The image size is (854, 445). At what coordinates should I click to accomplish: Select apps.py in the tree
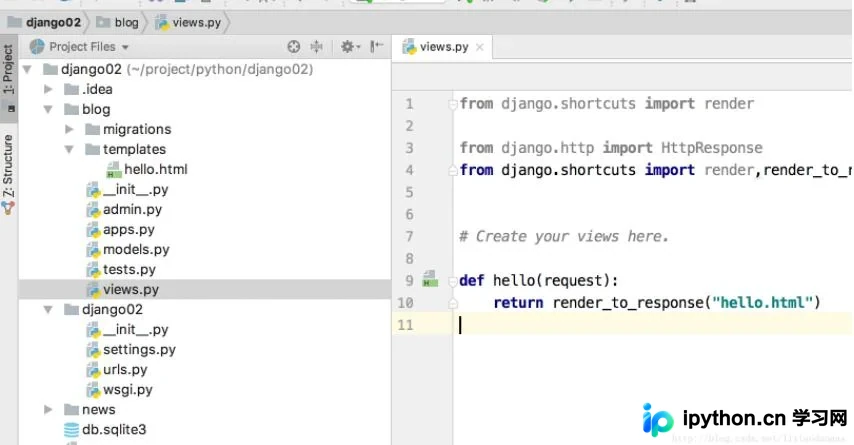129,229
